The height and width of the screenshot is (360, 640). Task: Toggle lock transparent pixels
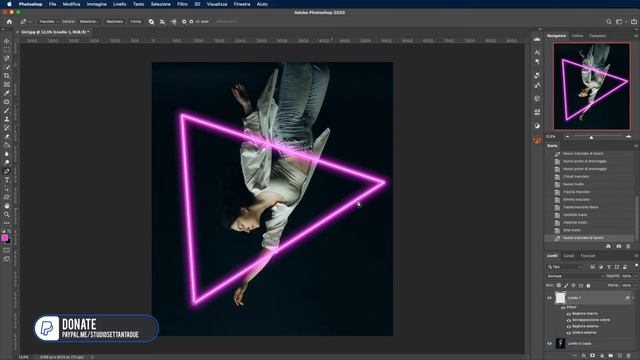click(559, 285)
